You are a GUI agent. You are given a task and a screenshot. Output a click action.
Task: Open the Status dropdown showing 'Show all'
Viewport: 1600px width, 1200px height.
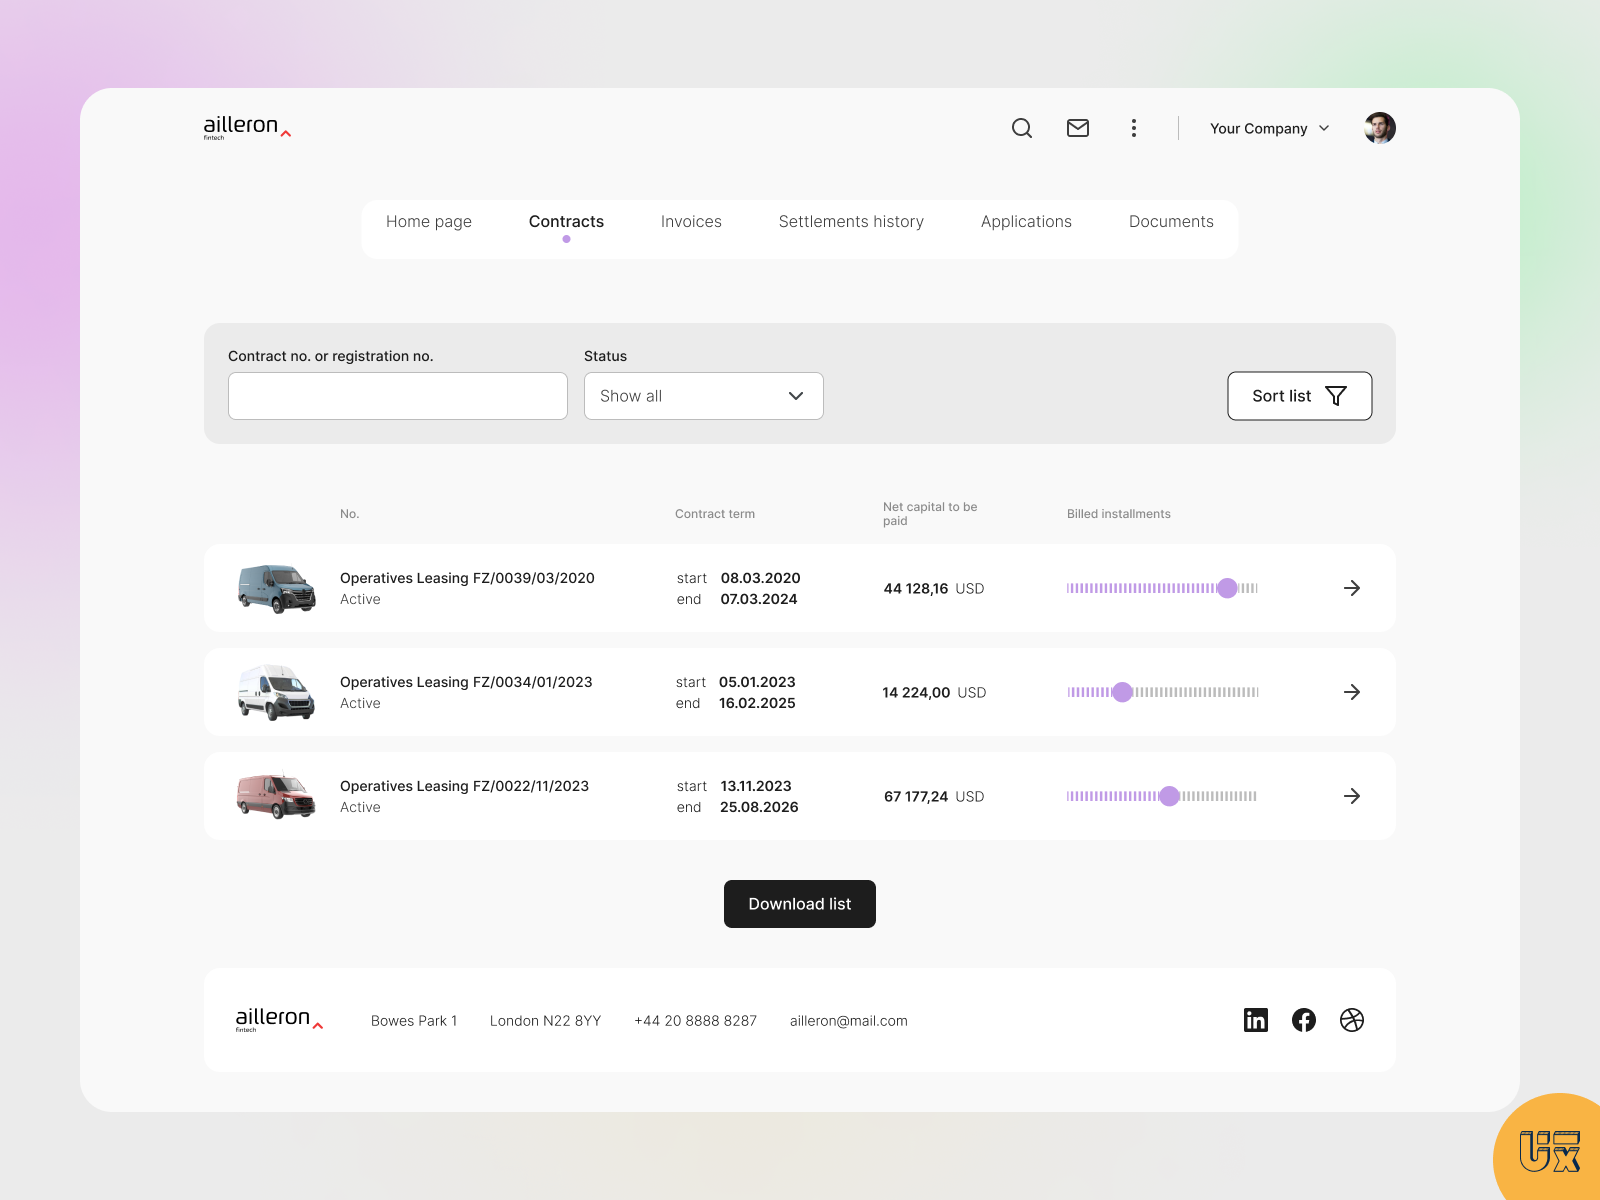click(x=703, y=396)
